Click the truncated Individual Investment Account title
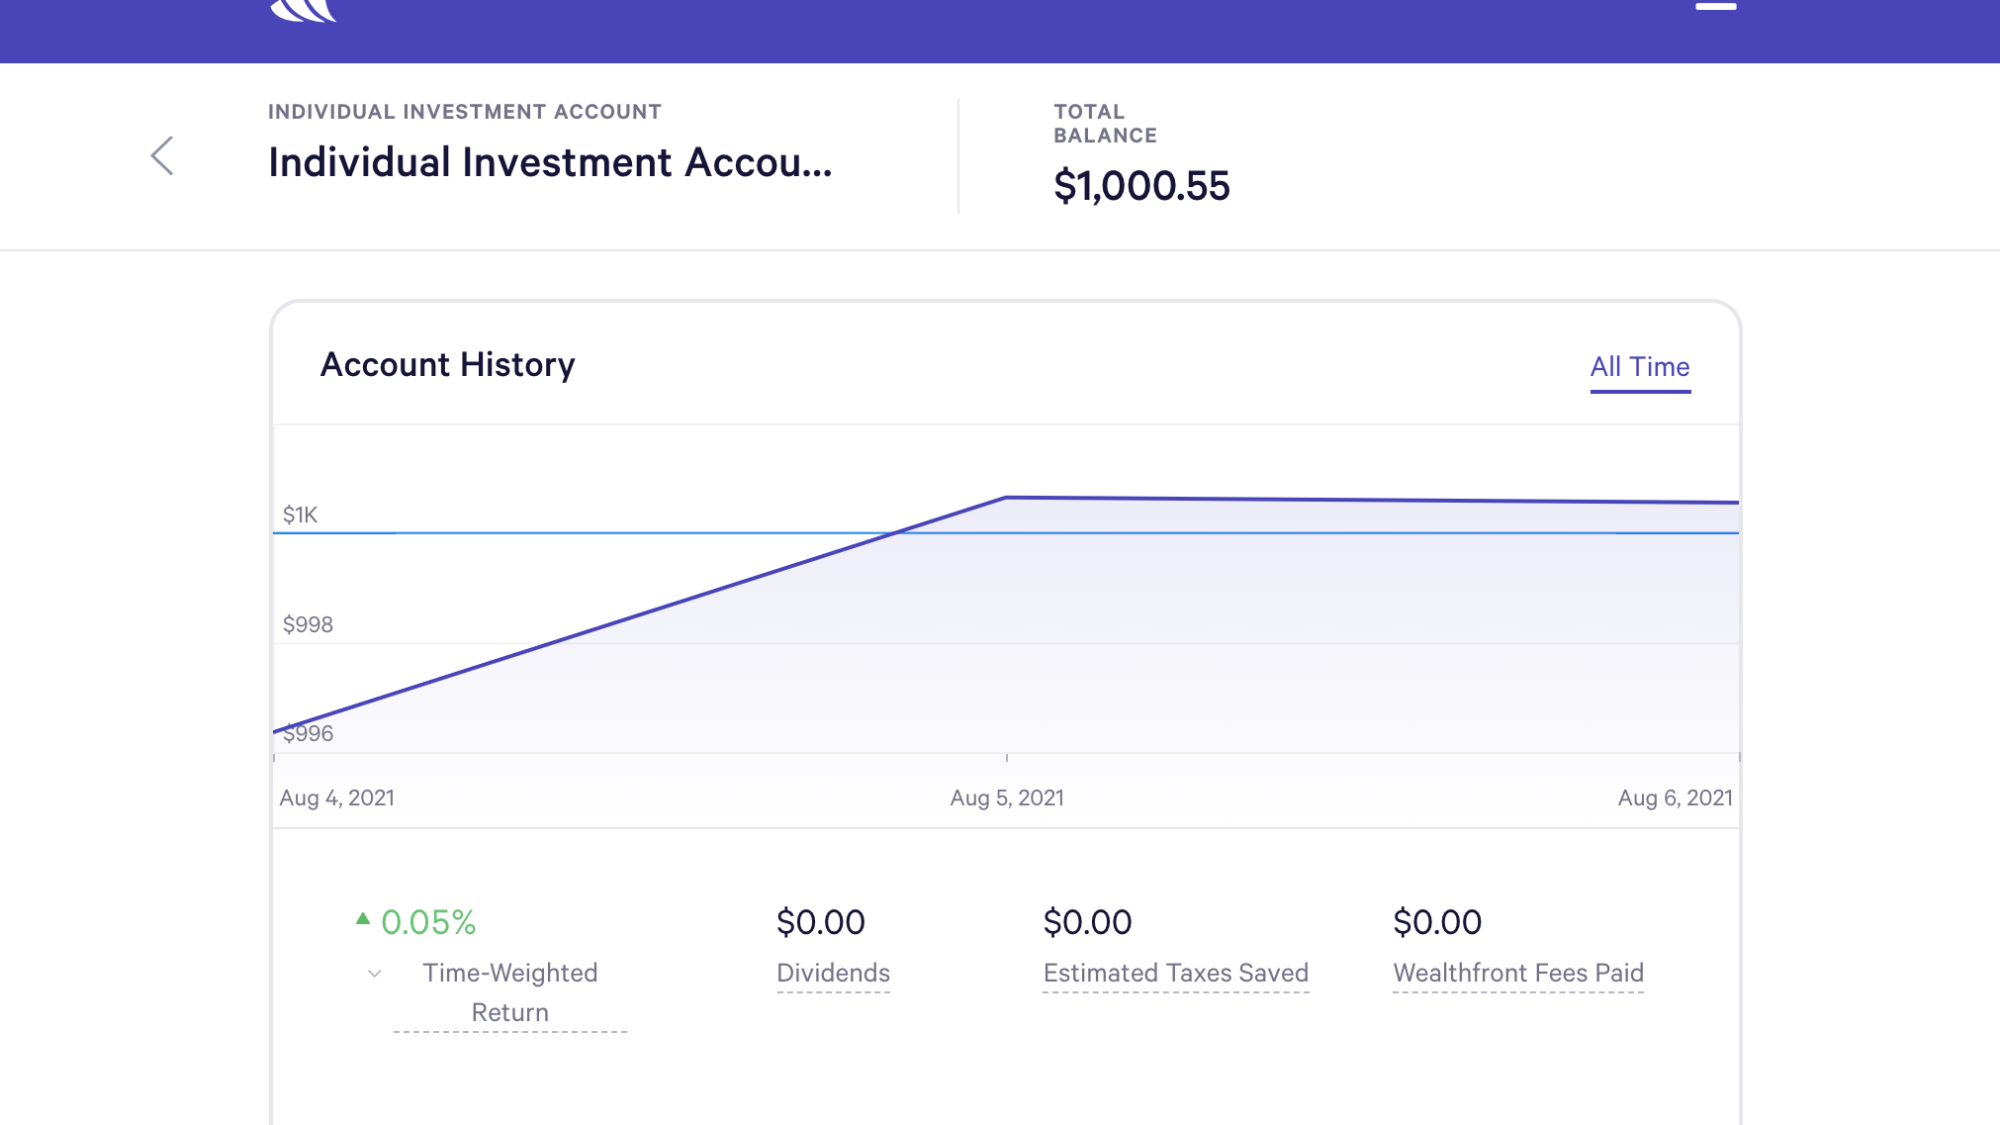Image resolution: width=2000 pixels, height=1125 pixels. pyautogui.click(x=550, y=162)
